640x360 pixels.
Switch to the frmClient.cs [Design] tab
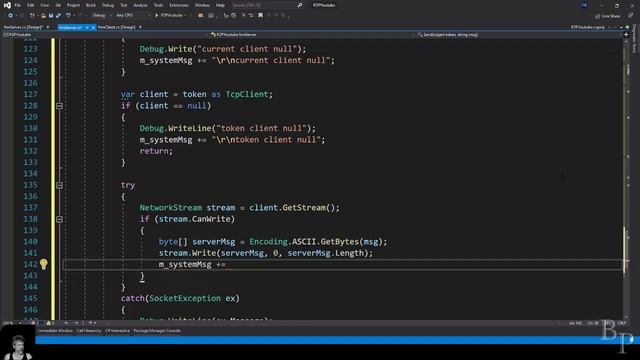(x=117, y=27)
